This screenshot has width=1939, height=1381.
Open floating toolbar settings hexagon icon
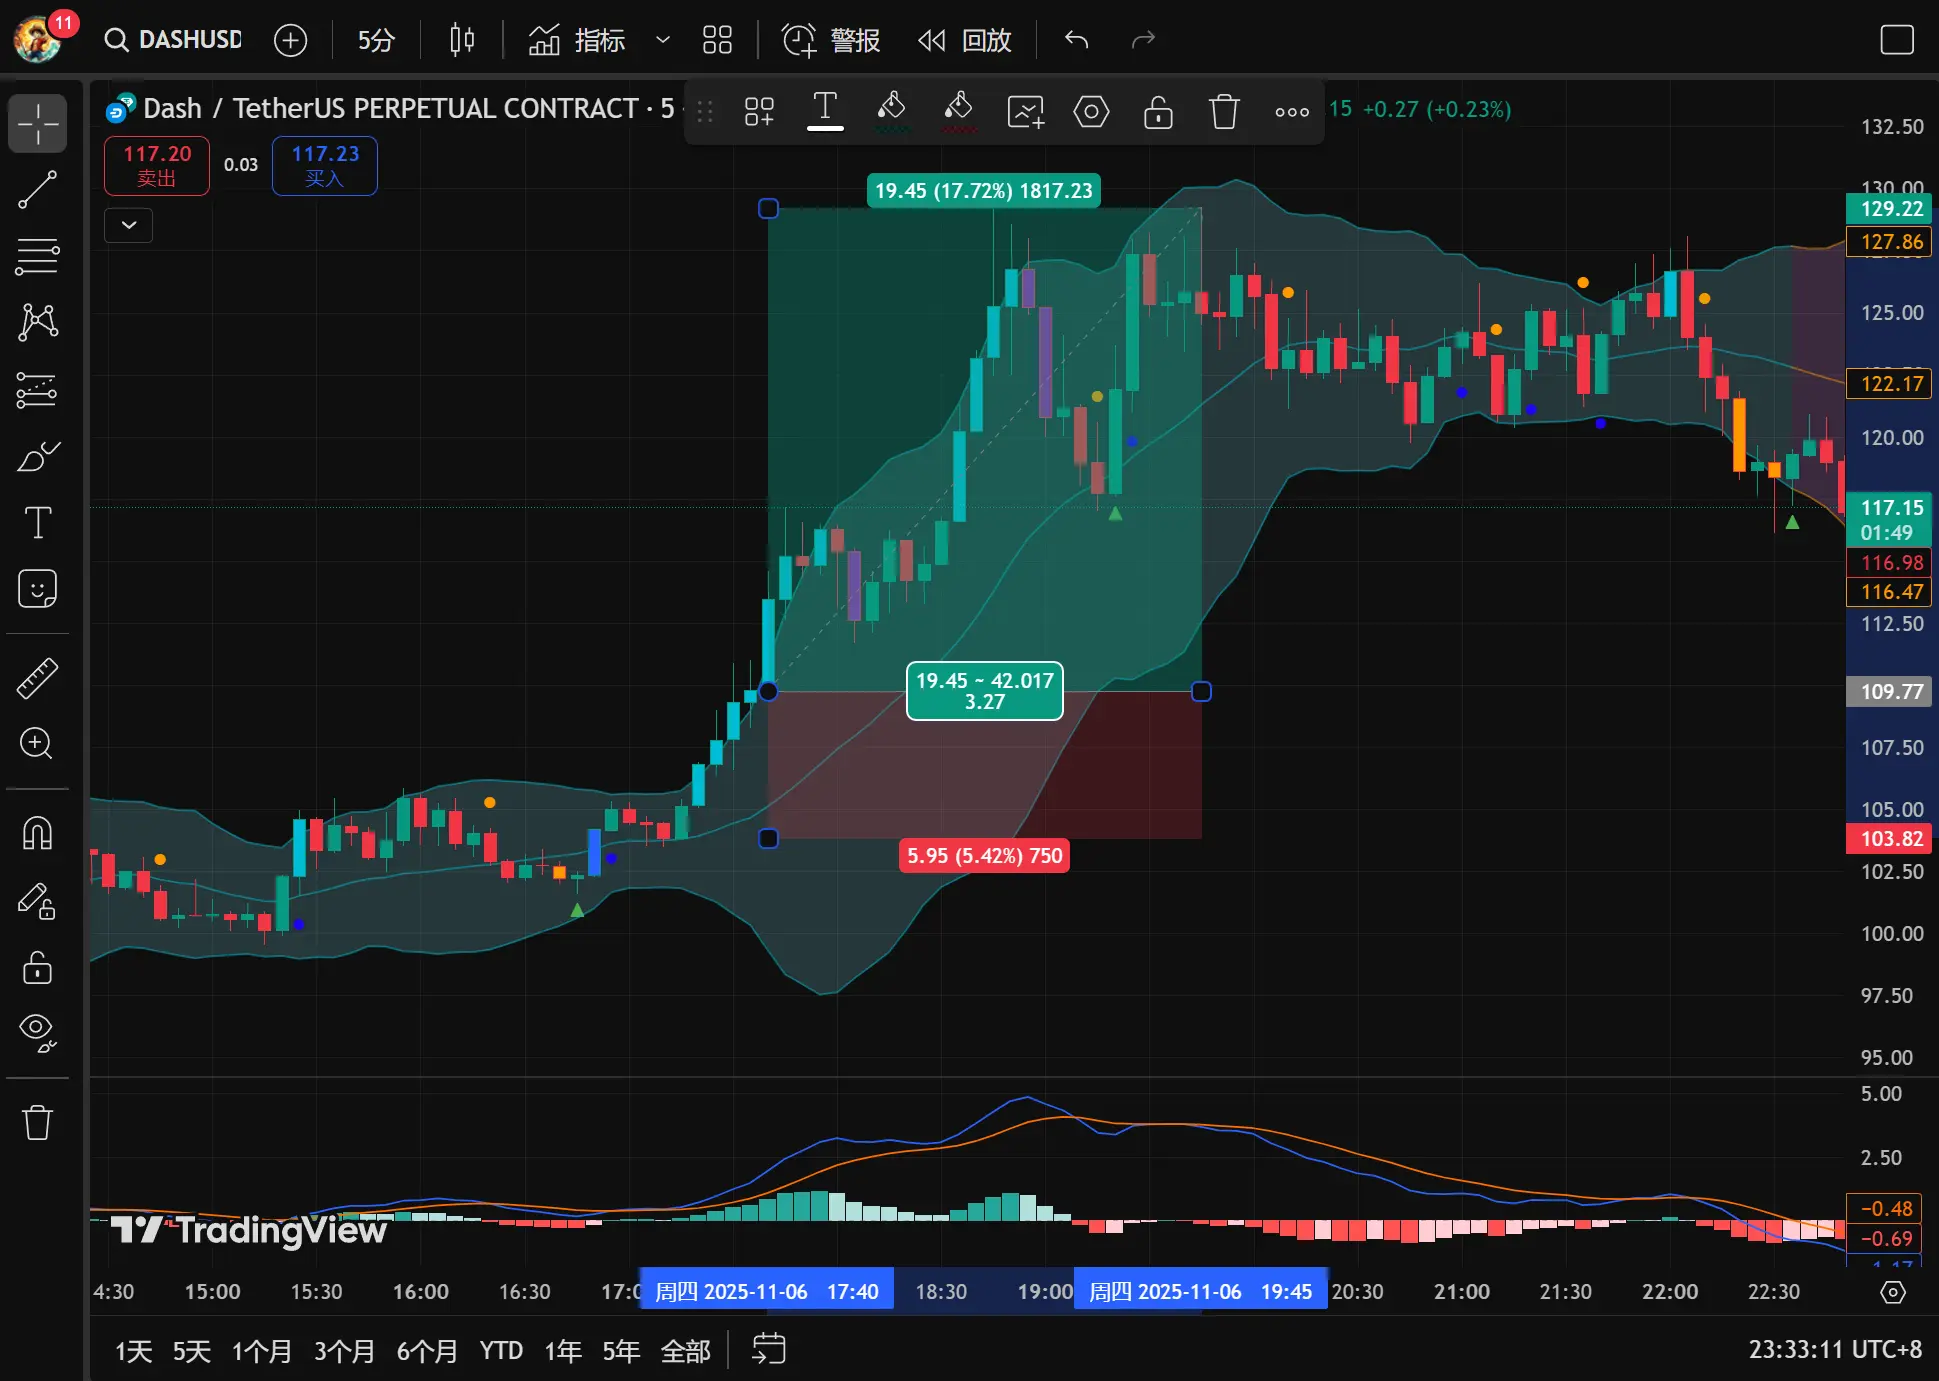coord(1091,111)
